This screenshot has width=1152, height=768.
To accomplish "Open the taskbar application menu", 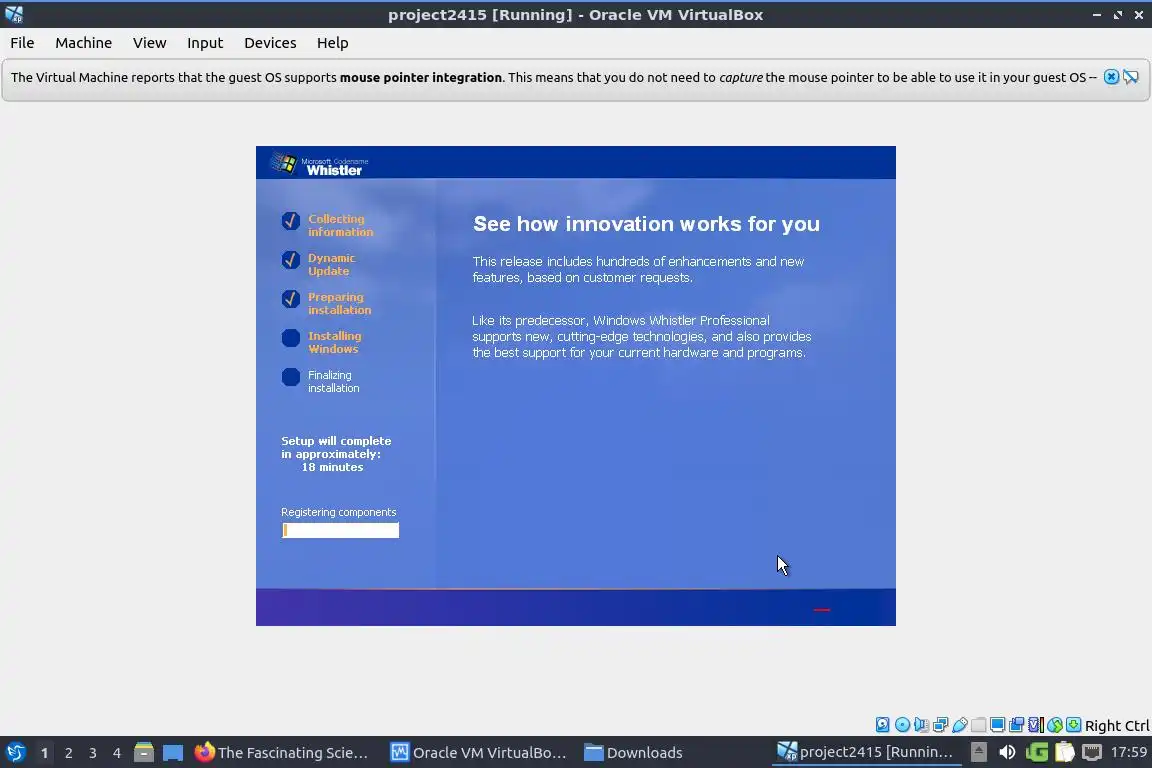I will tap(15, 752).
